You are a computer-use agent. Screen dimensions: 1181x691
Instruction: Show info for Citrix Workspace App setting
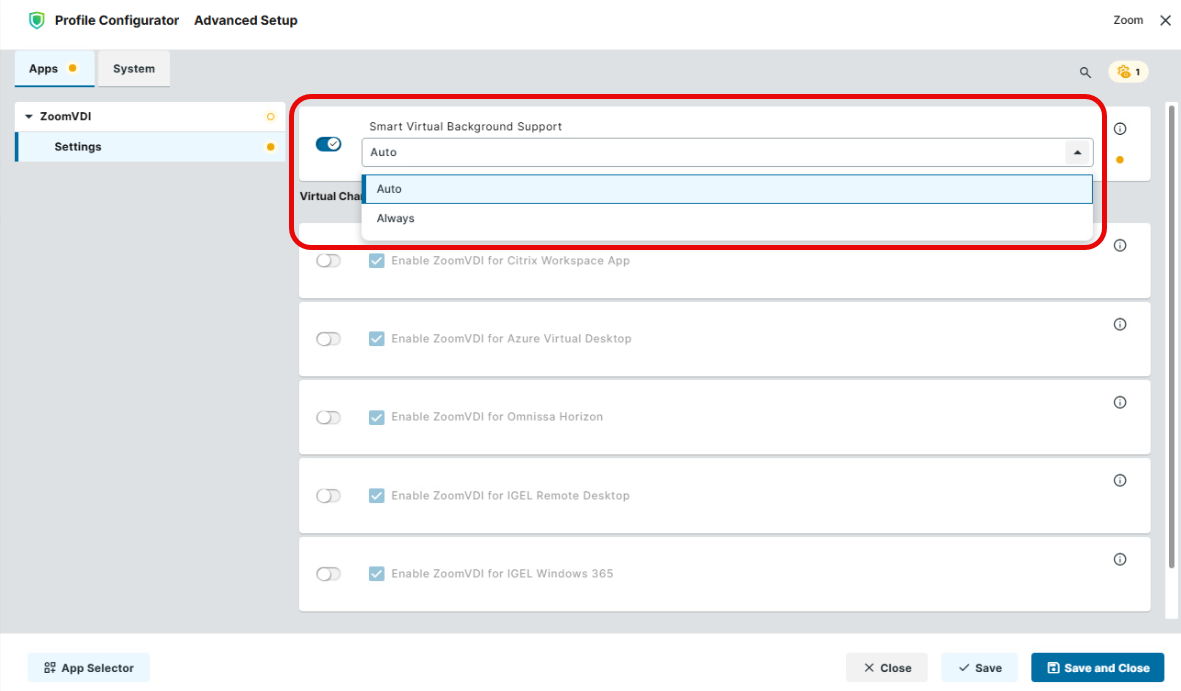pos(1120,246)
